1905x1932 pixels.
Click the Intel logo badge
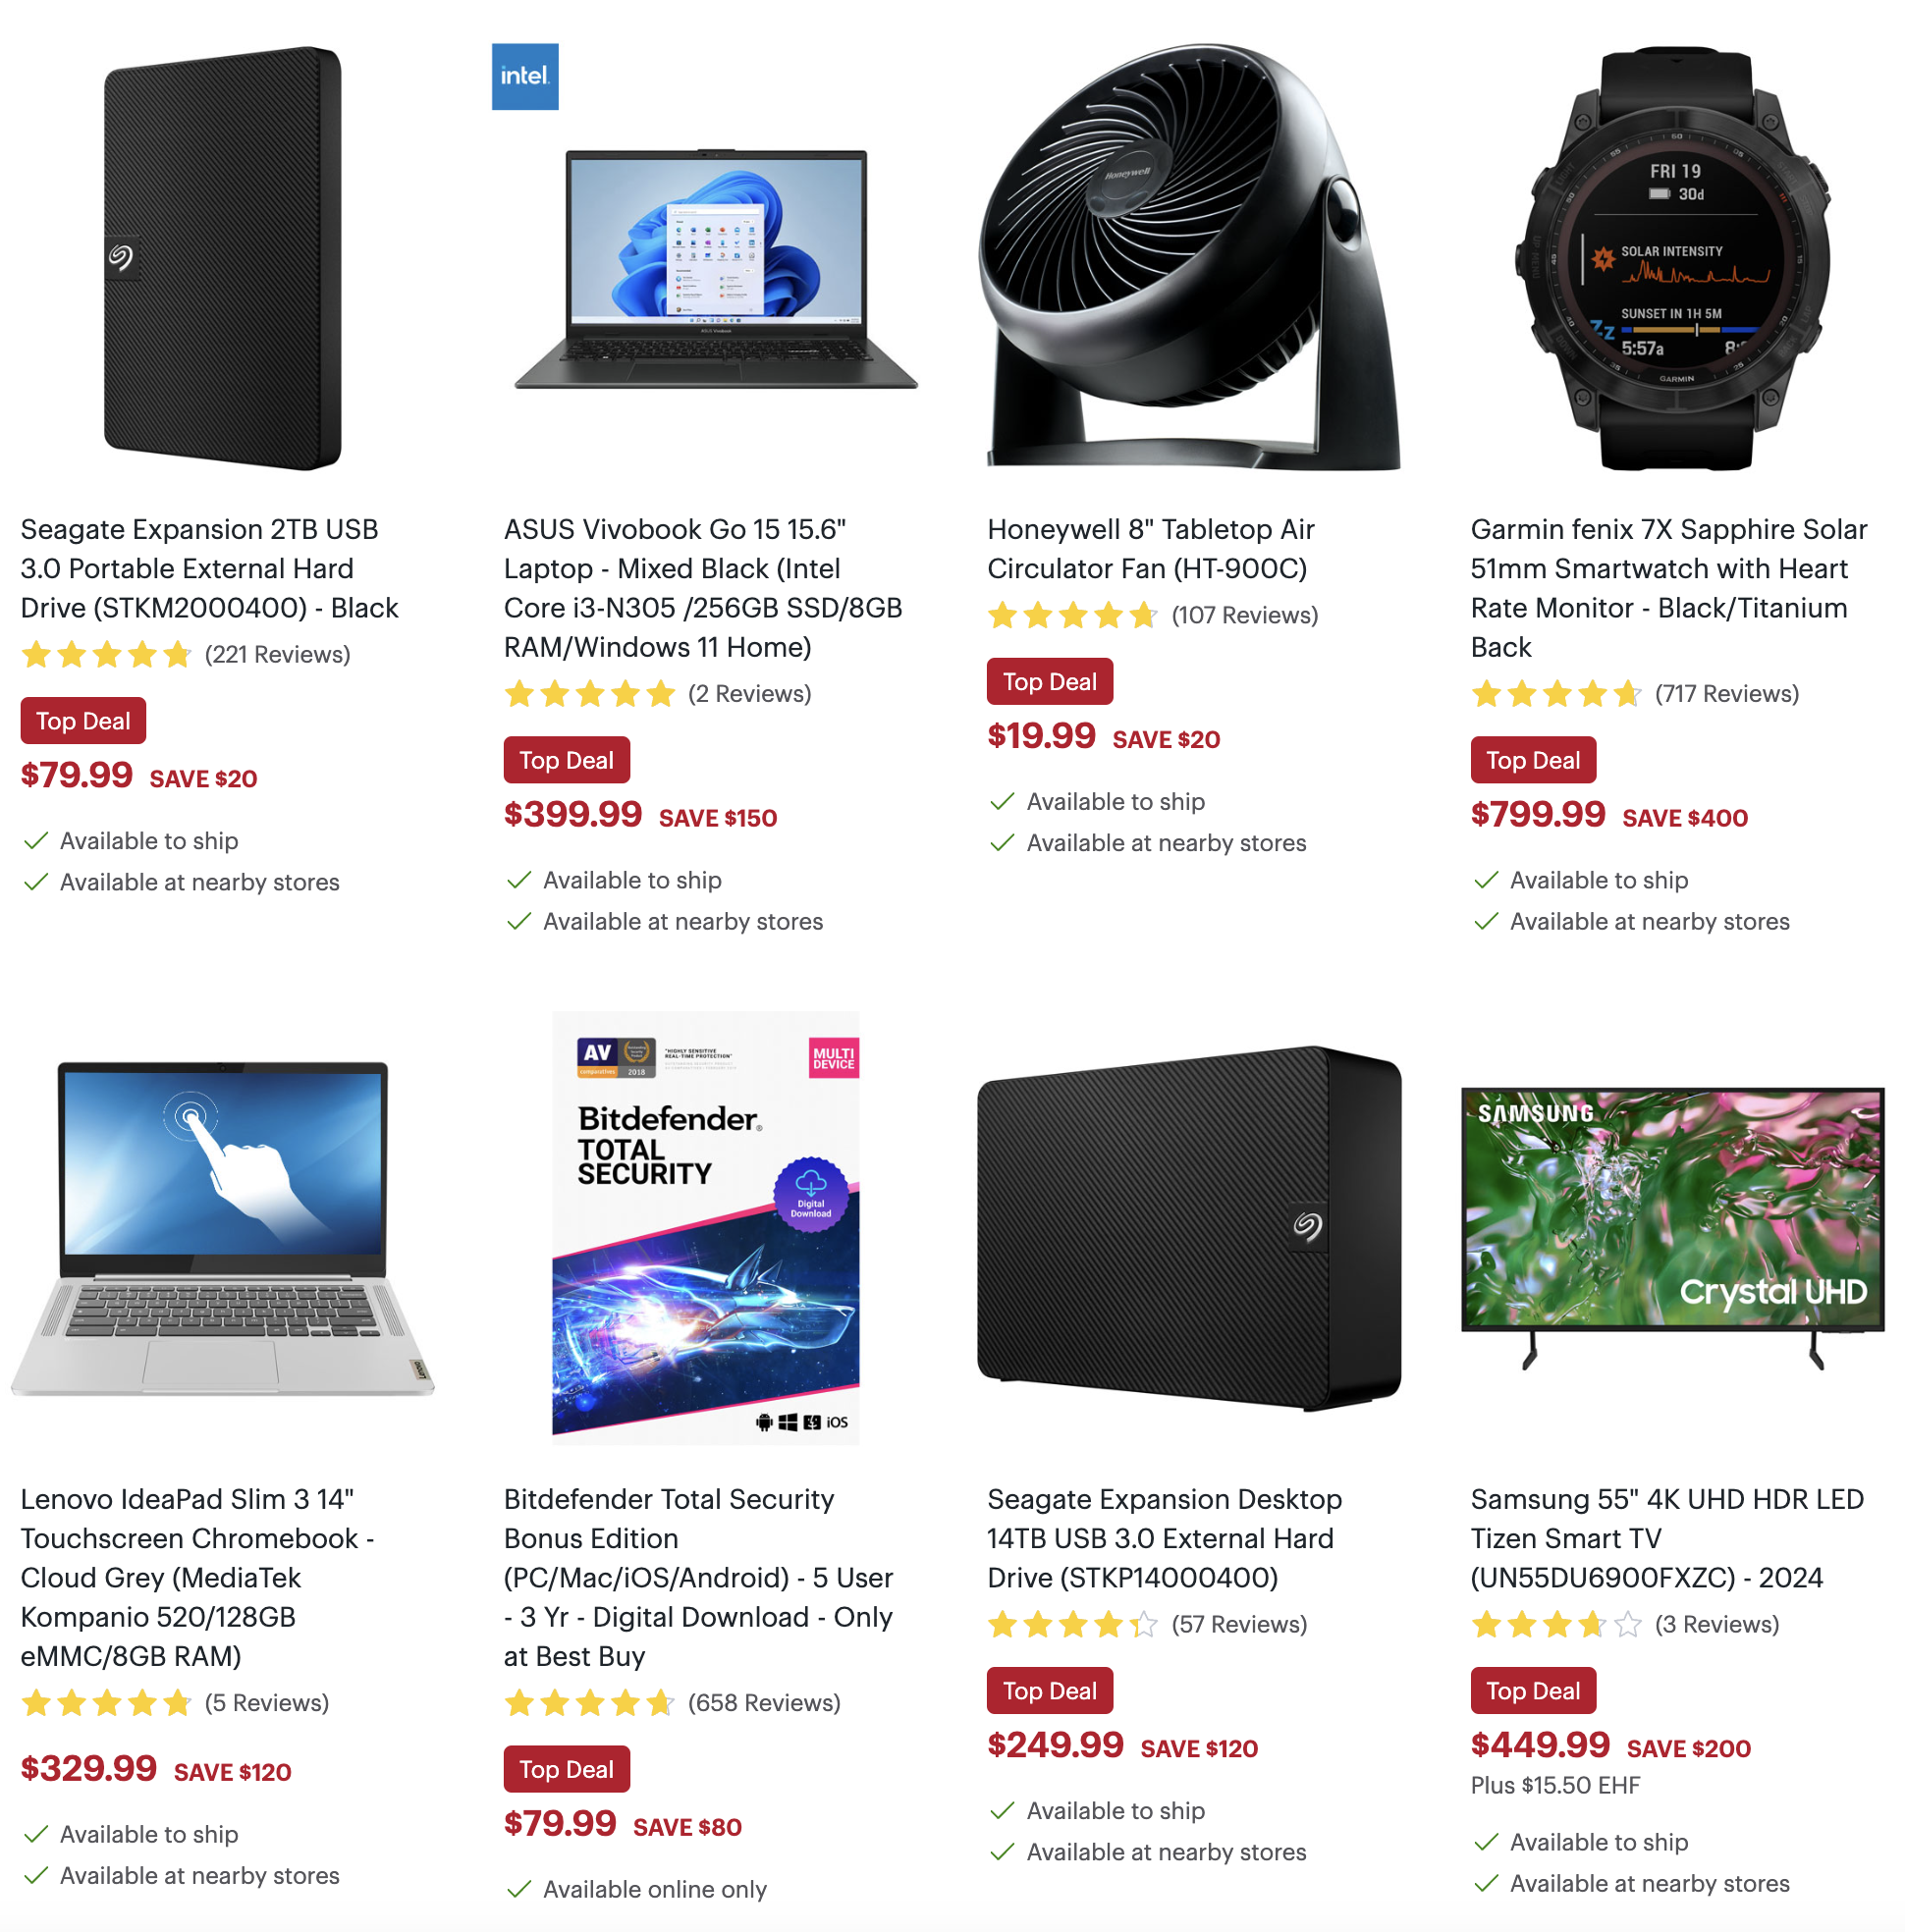pos(524,76)
